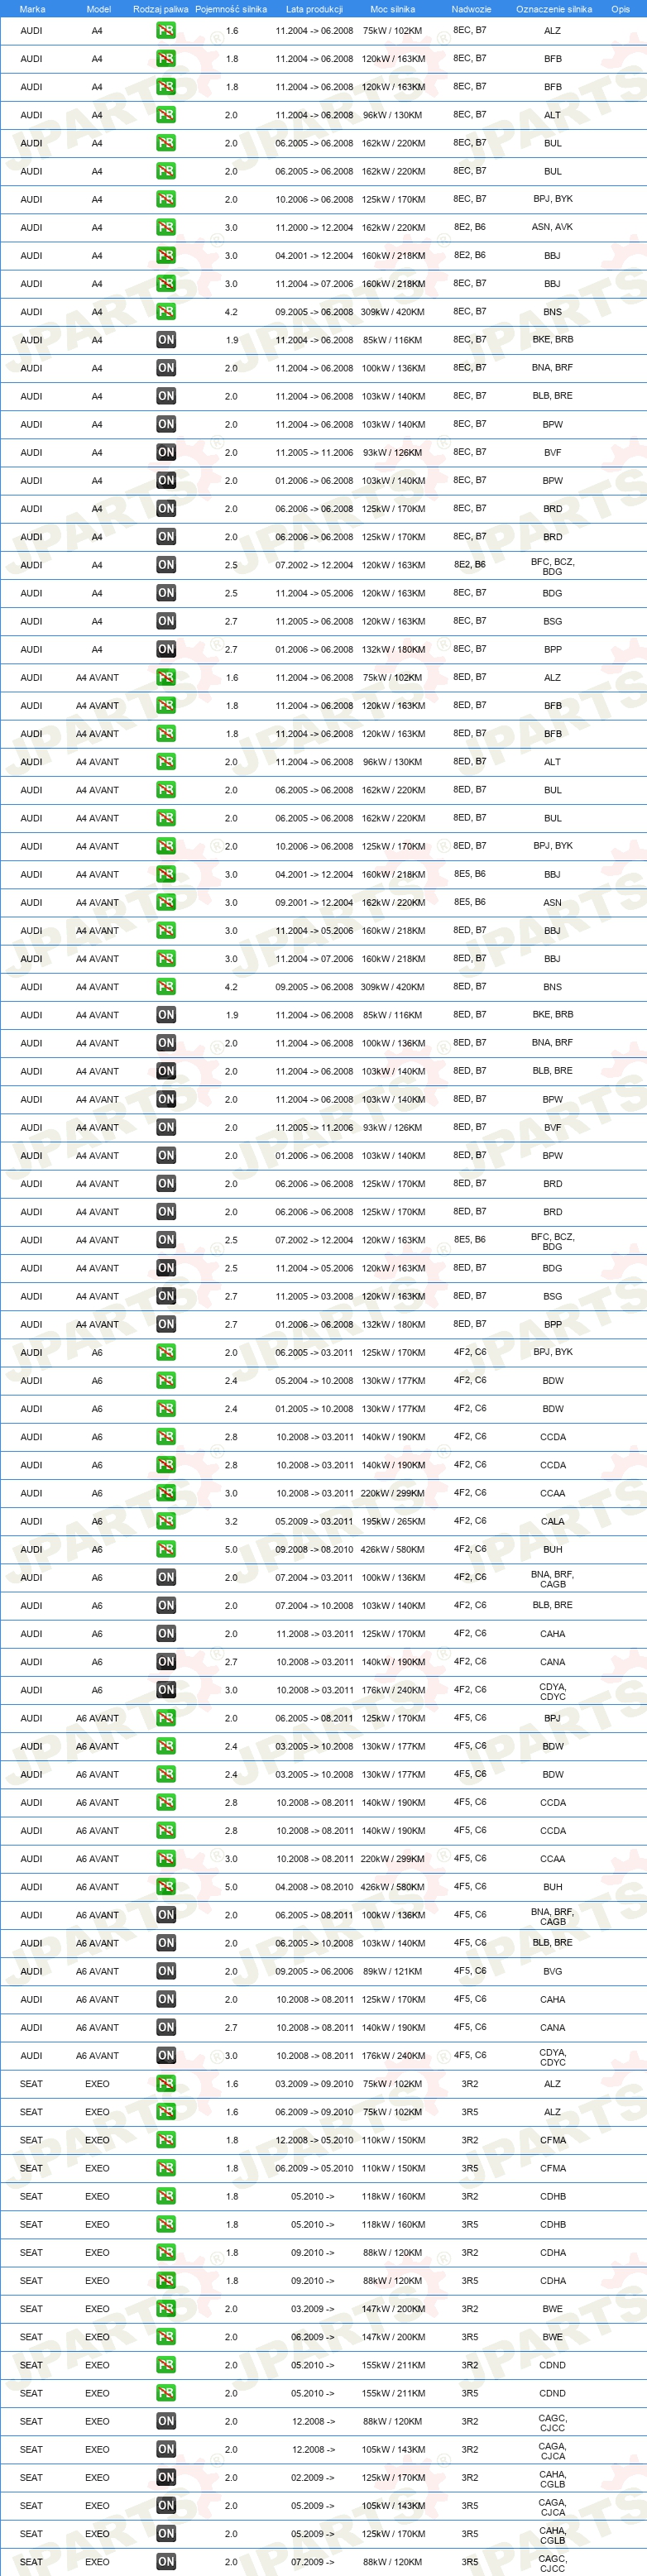The width and height of the screenshot is (647, 2576).
Task: Select the engine code 'BVG'
Action: click(552, 1972)
